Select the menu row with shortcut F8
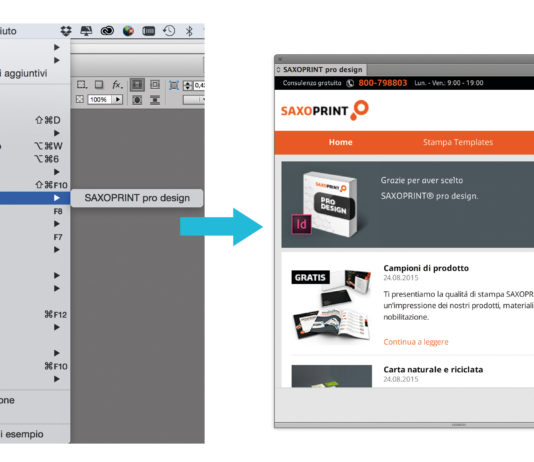 pos(35,211)
